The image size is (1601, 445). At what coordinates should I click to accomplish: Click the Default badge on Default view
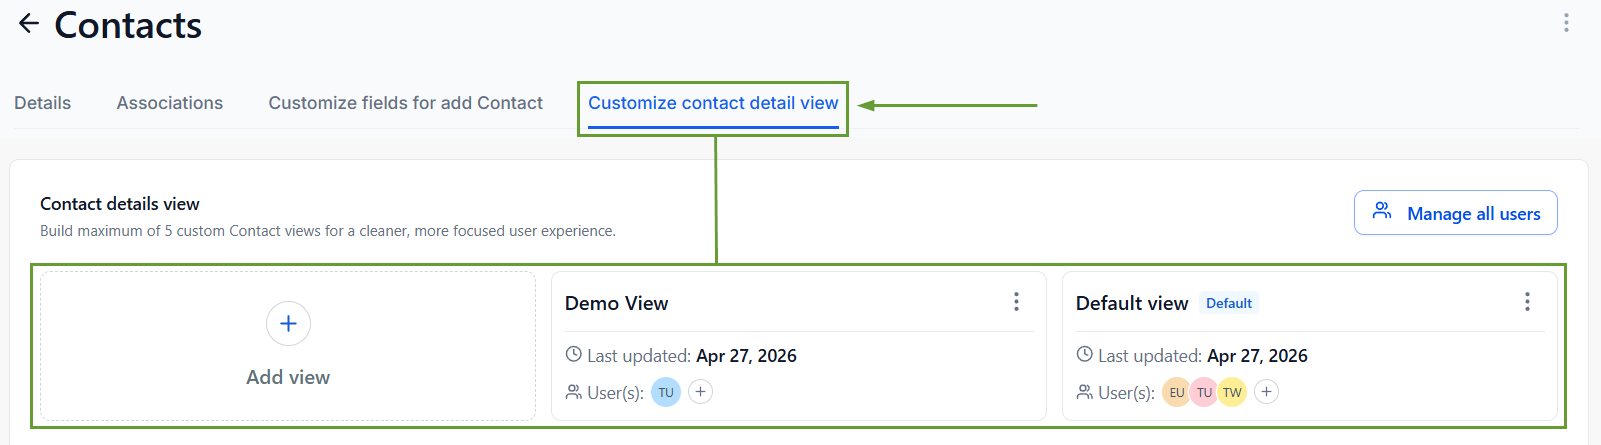click(x=1229, y=303)
